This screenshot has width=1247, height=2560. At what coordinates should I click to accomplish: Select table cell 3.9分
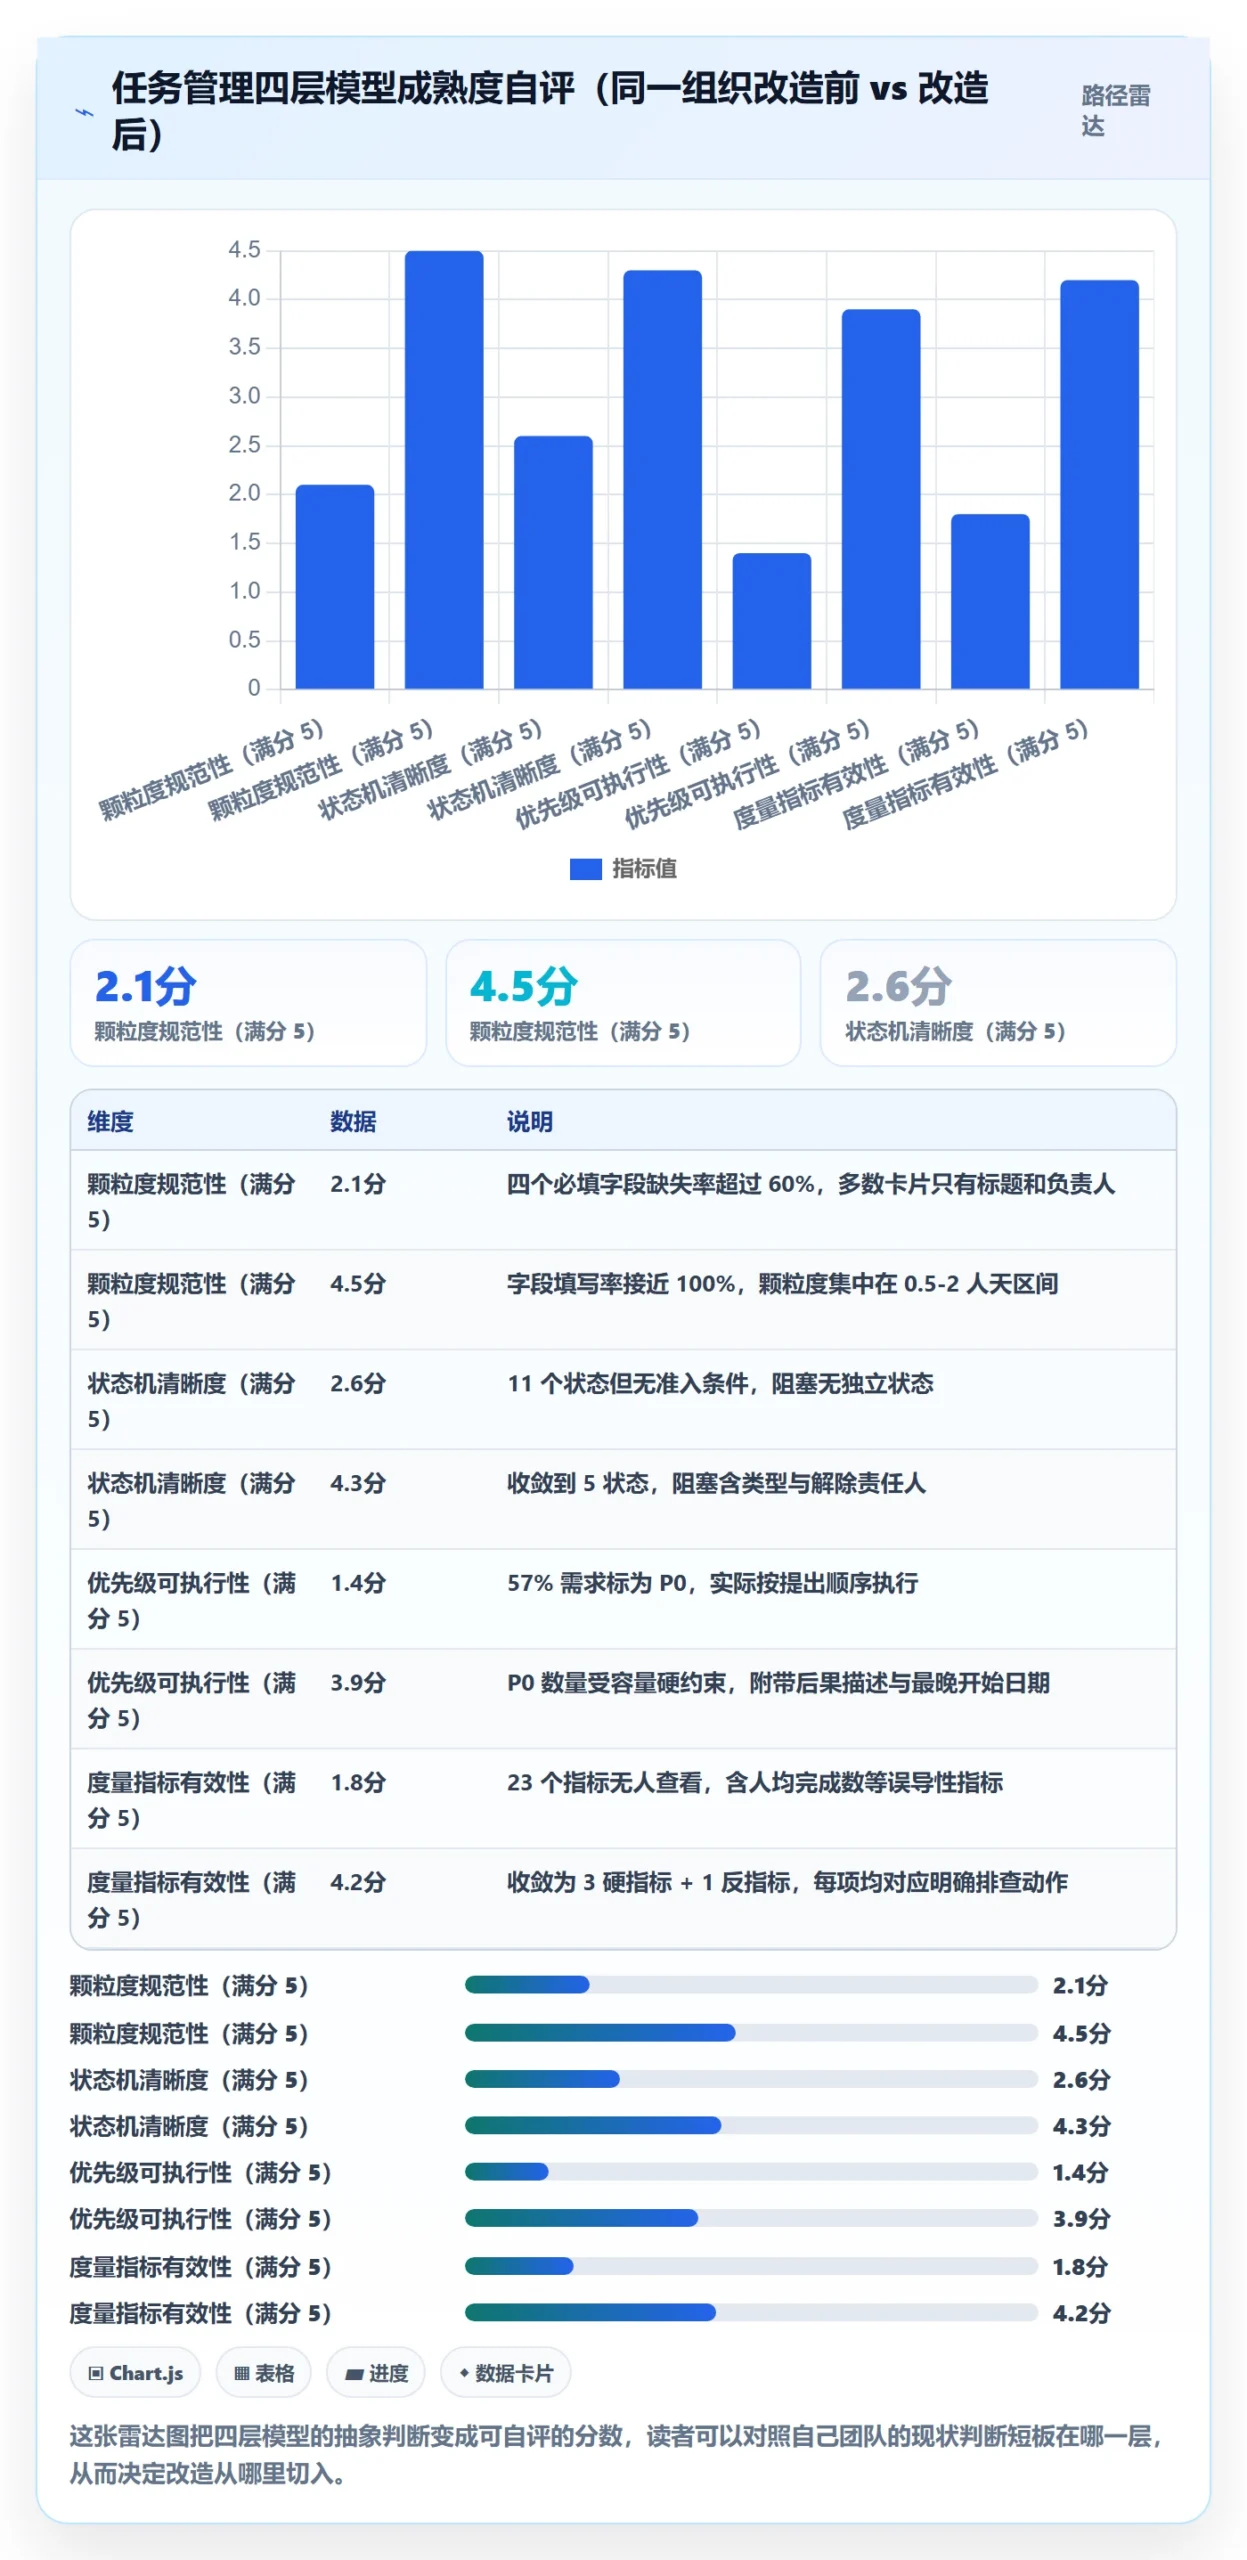pos(358,1683)
